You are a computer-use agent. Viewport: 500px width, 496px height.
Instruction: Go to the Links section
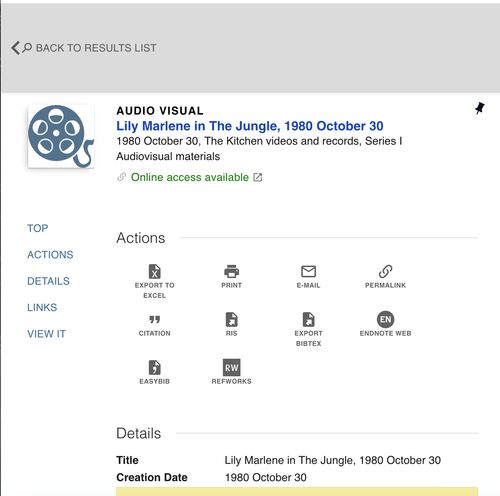[42, 307]
